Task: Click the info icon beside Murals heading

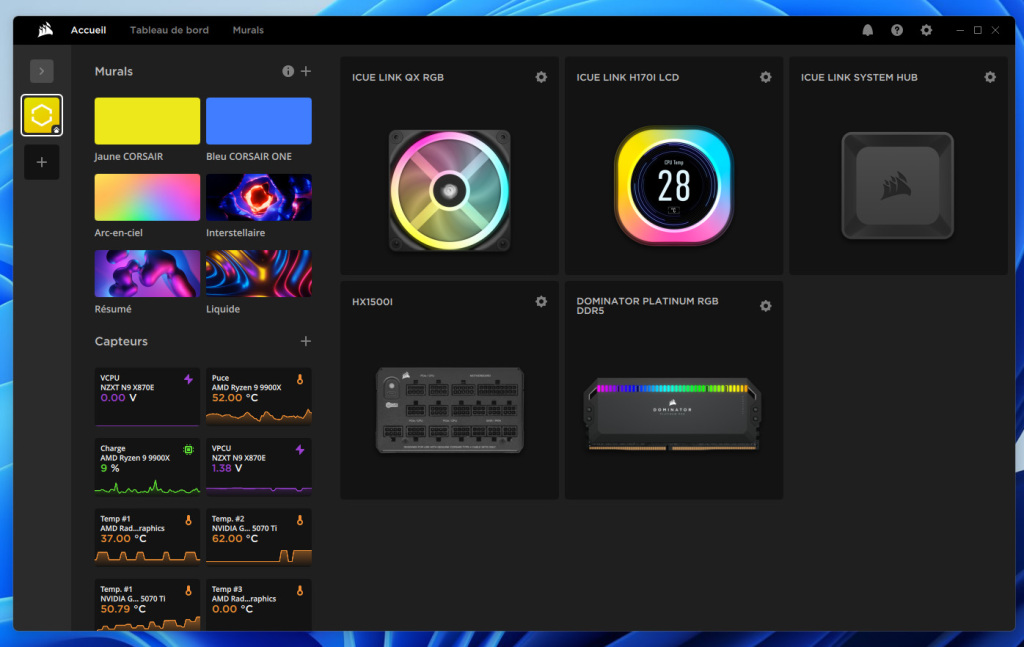Action: 288,71
